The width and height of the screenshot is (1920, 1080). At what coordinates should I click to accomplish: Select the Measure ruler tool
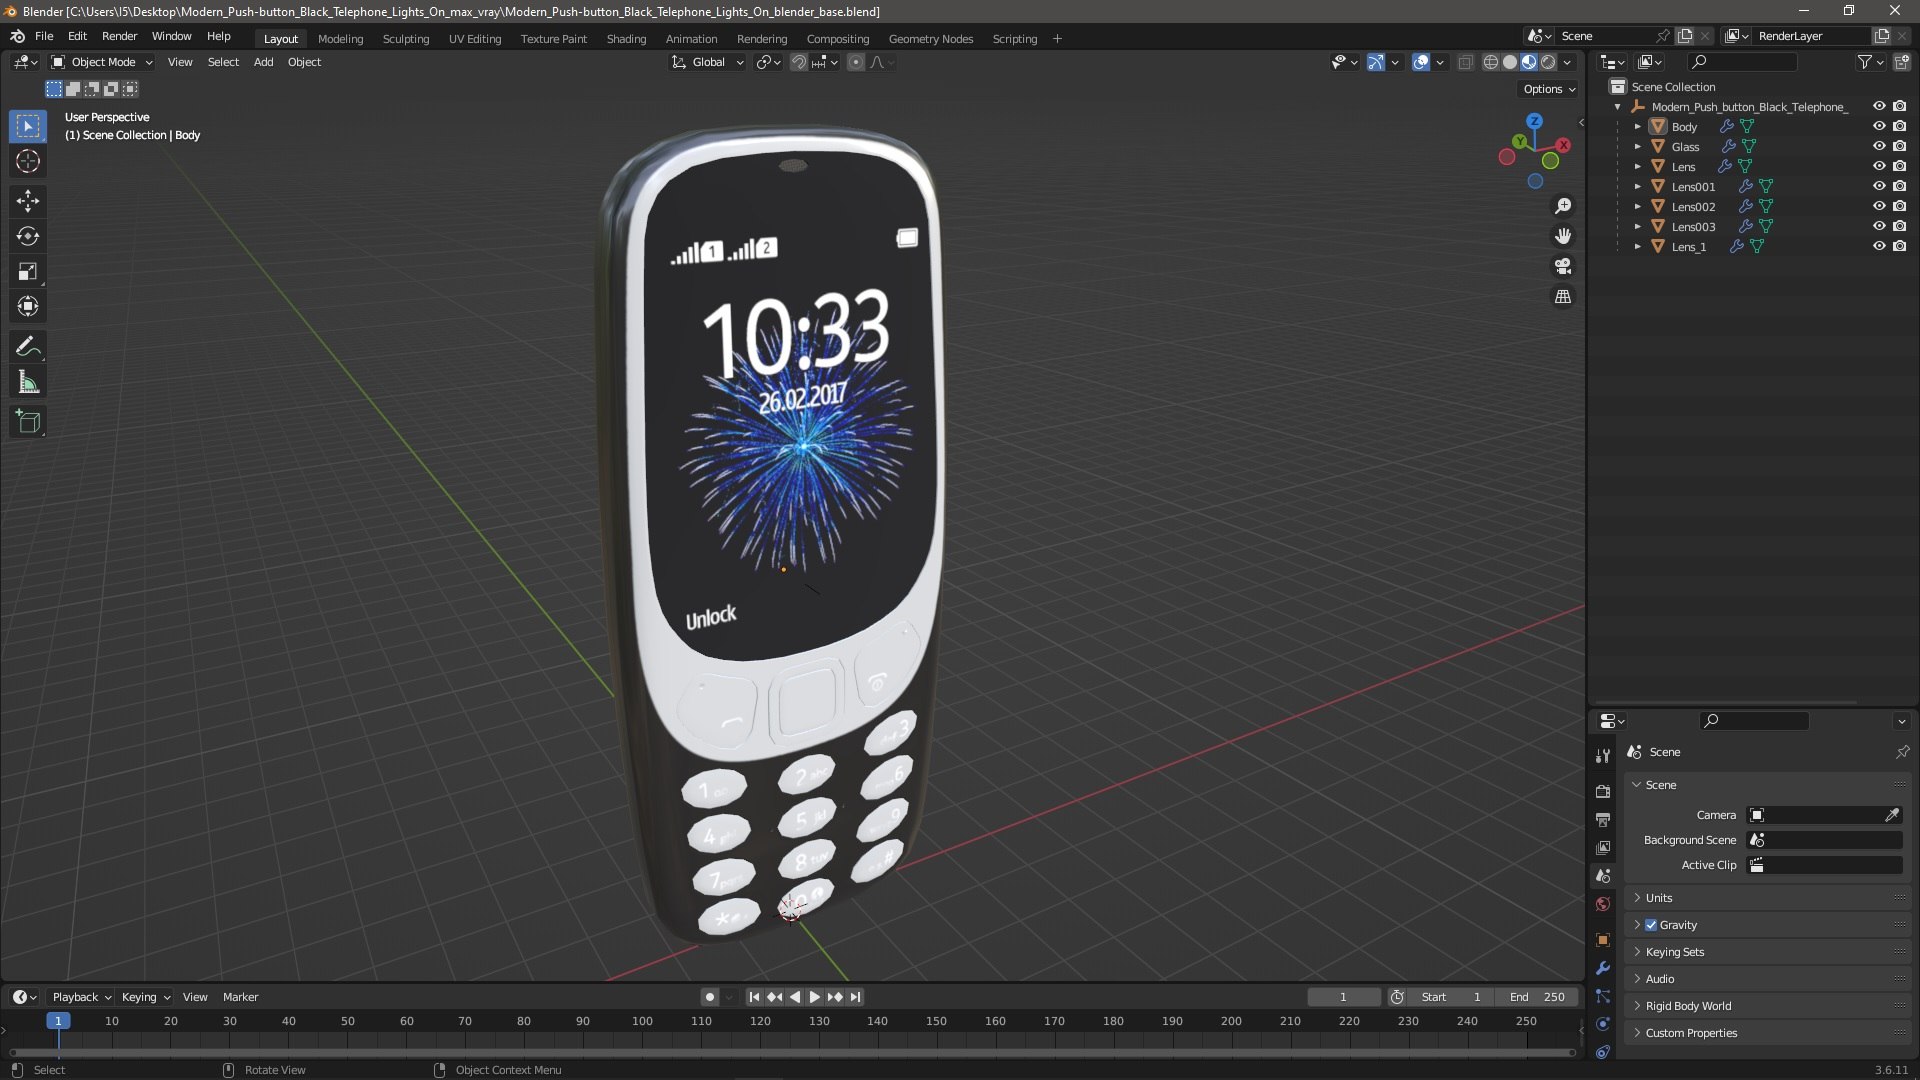(27, 383)
